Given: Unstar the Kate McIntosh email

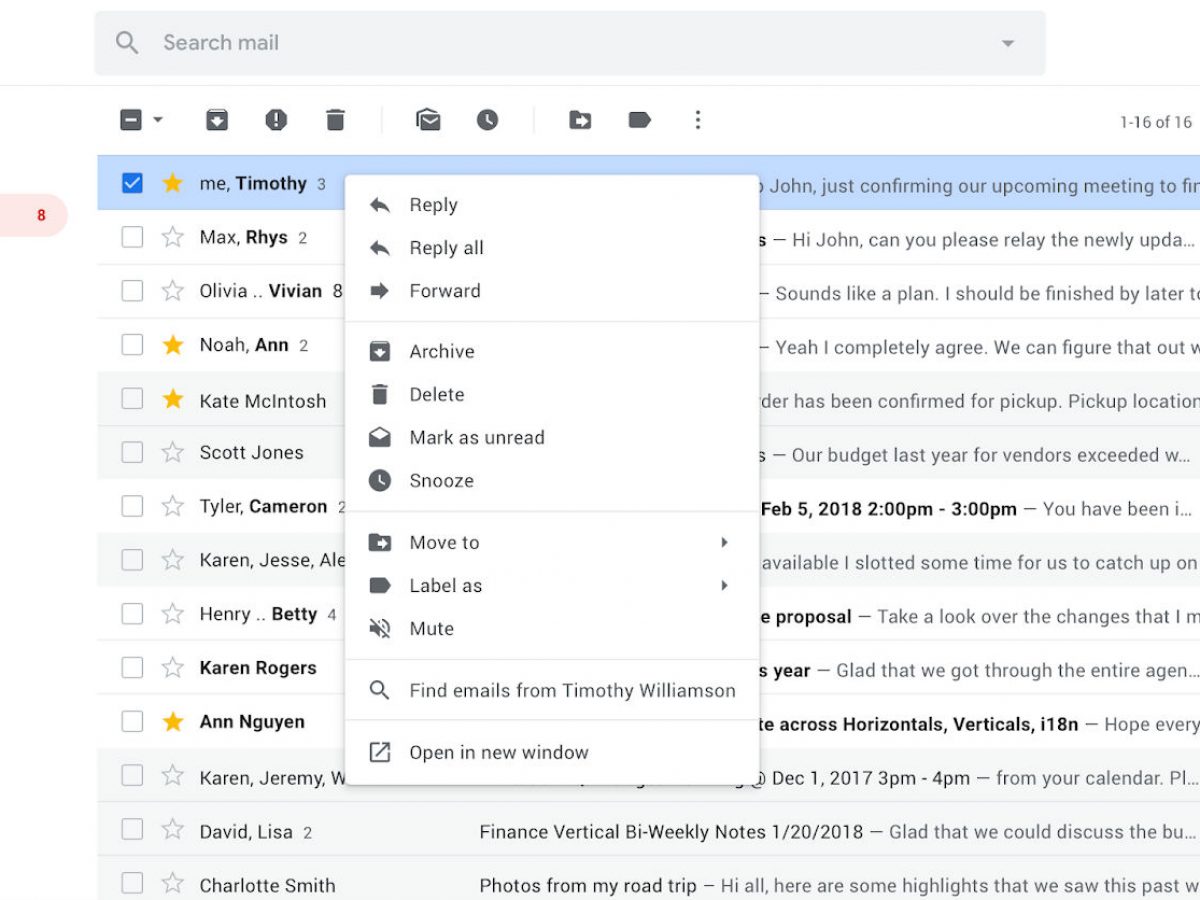Looking at the screenshot, I should 173,400.
